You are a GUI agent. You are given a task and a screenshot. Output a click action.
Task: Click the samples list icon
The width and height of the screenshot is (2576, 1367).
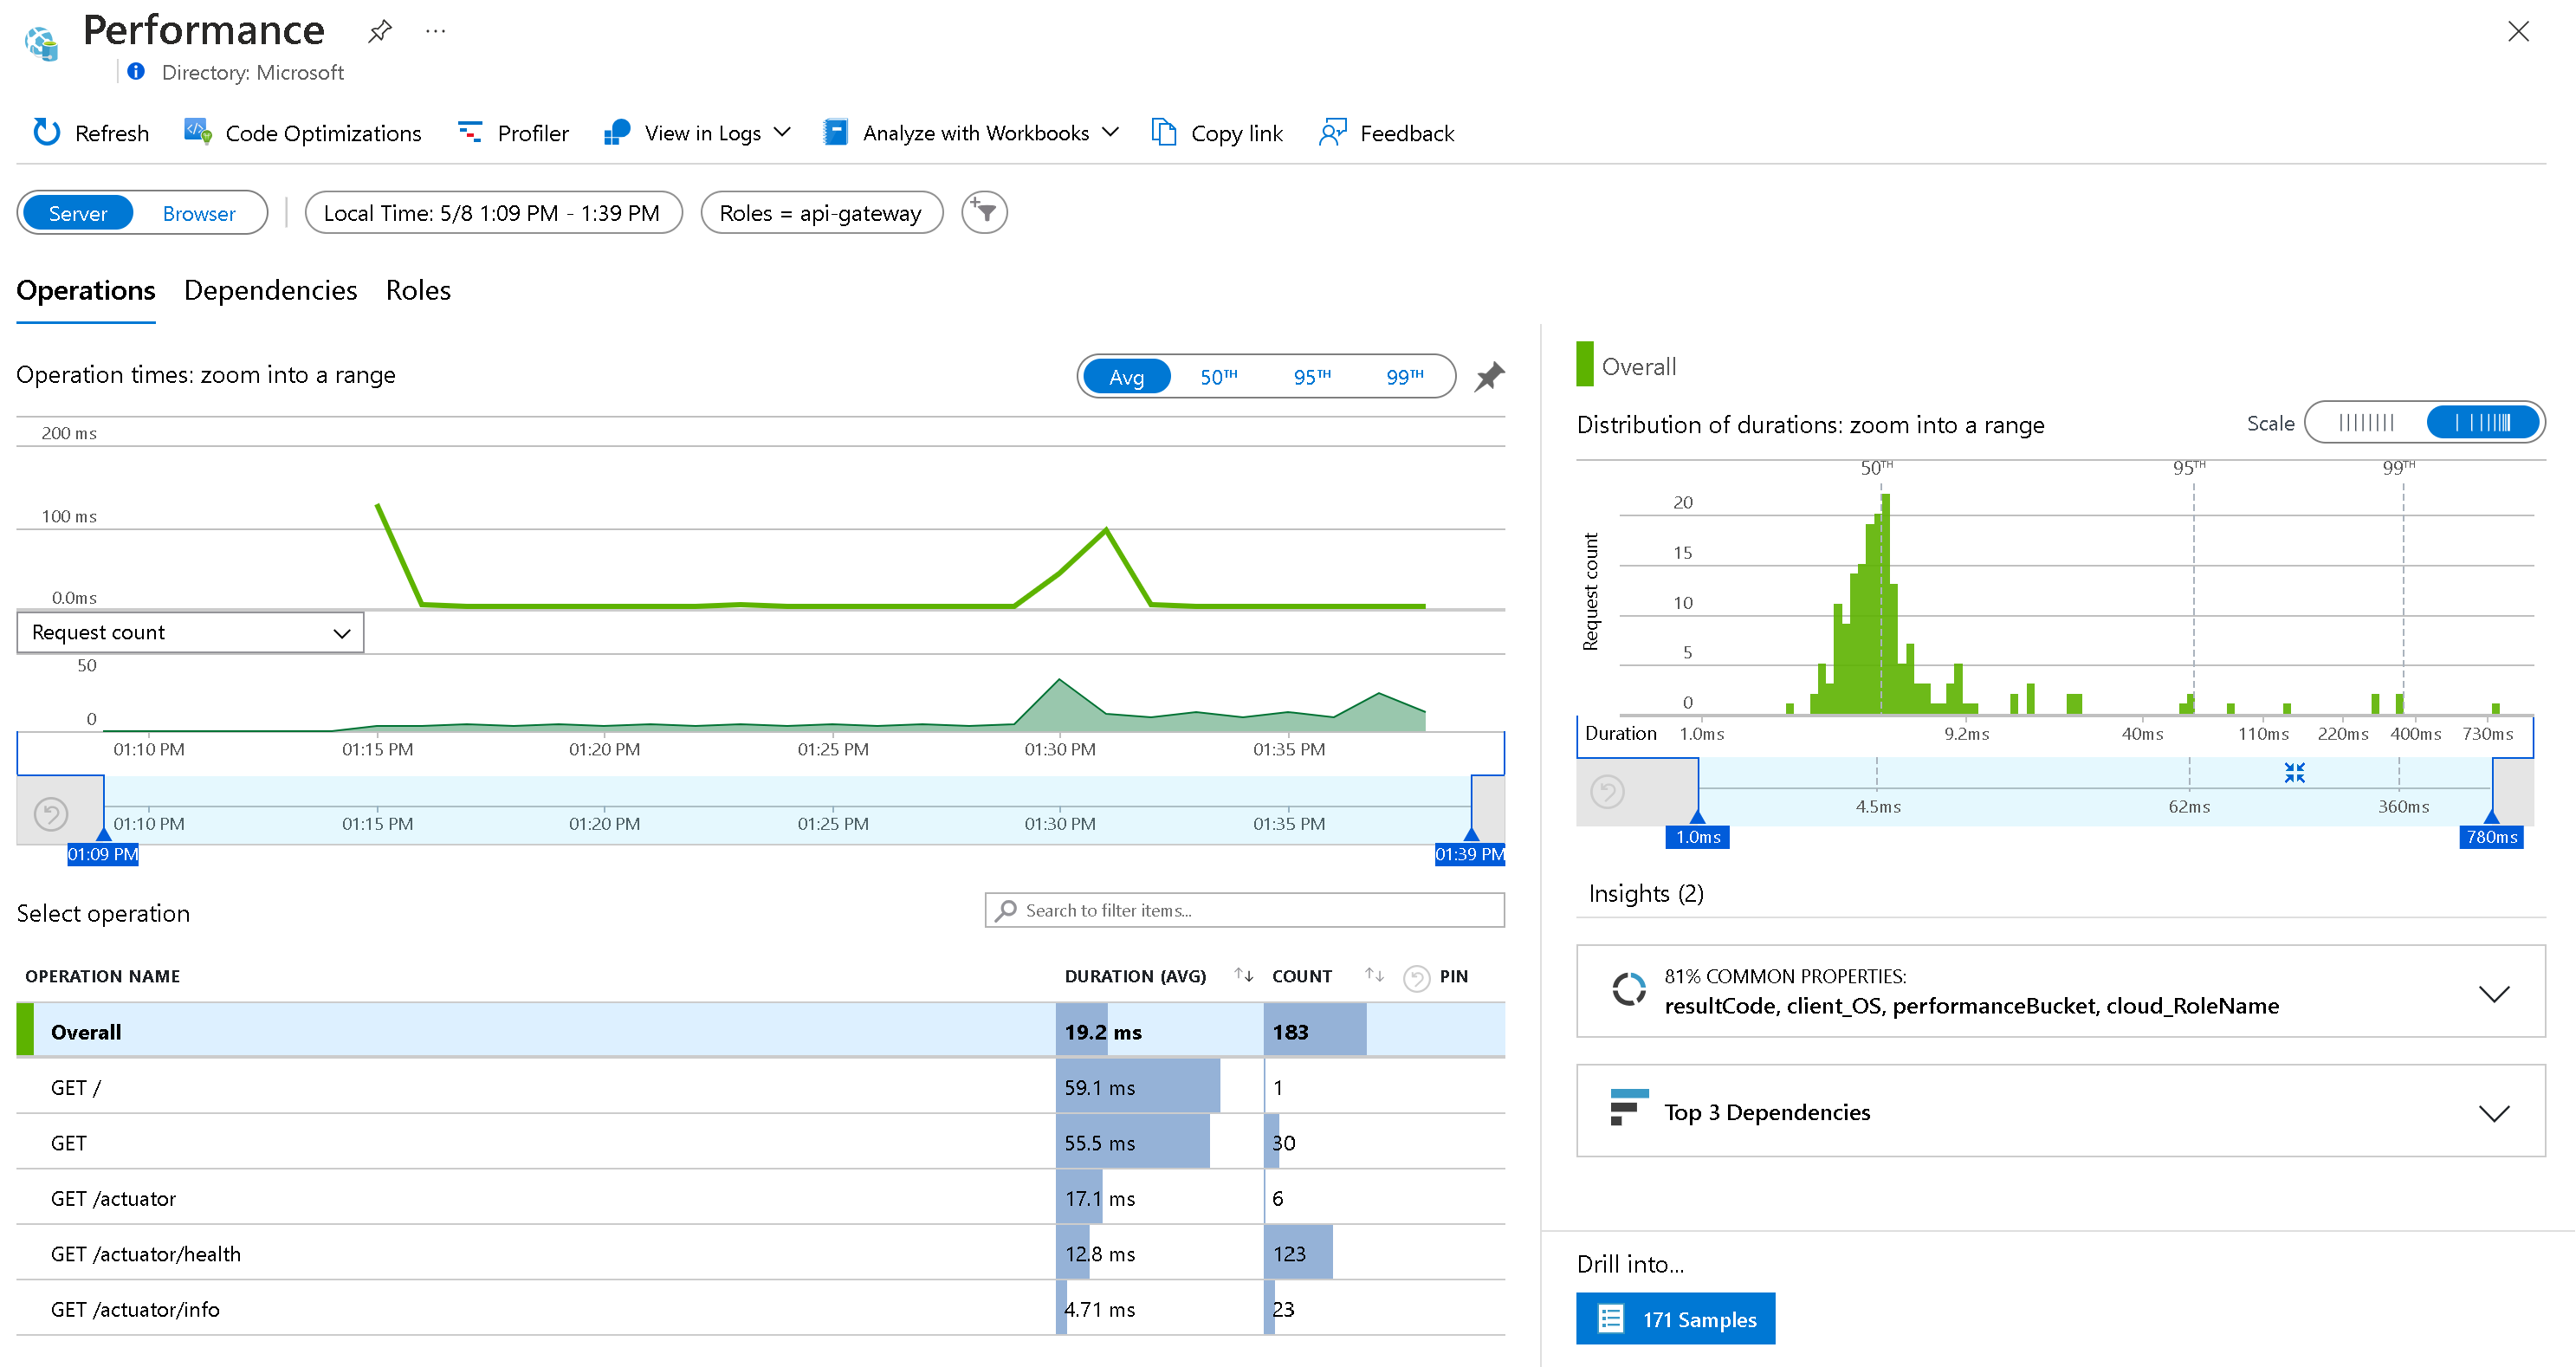(x=1610, y=1318)
